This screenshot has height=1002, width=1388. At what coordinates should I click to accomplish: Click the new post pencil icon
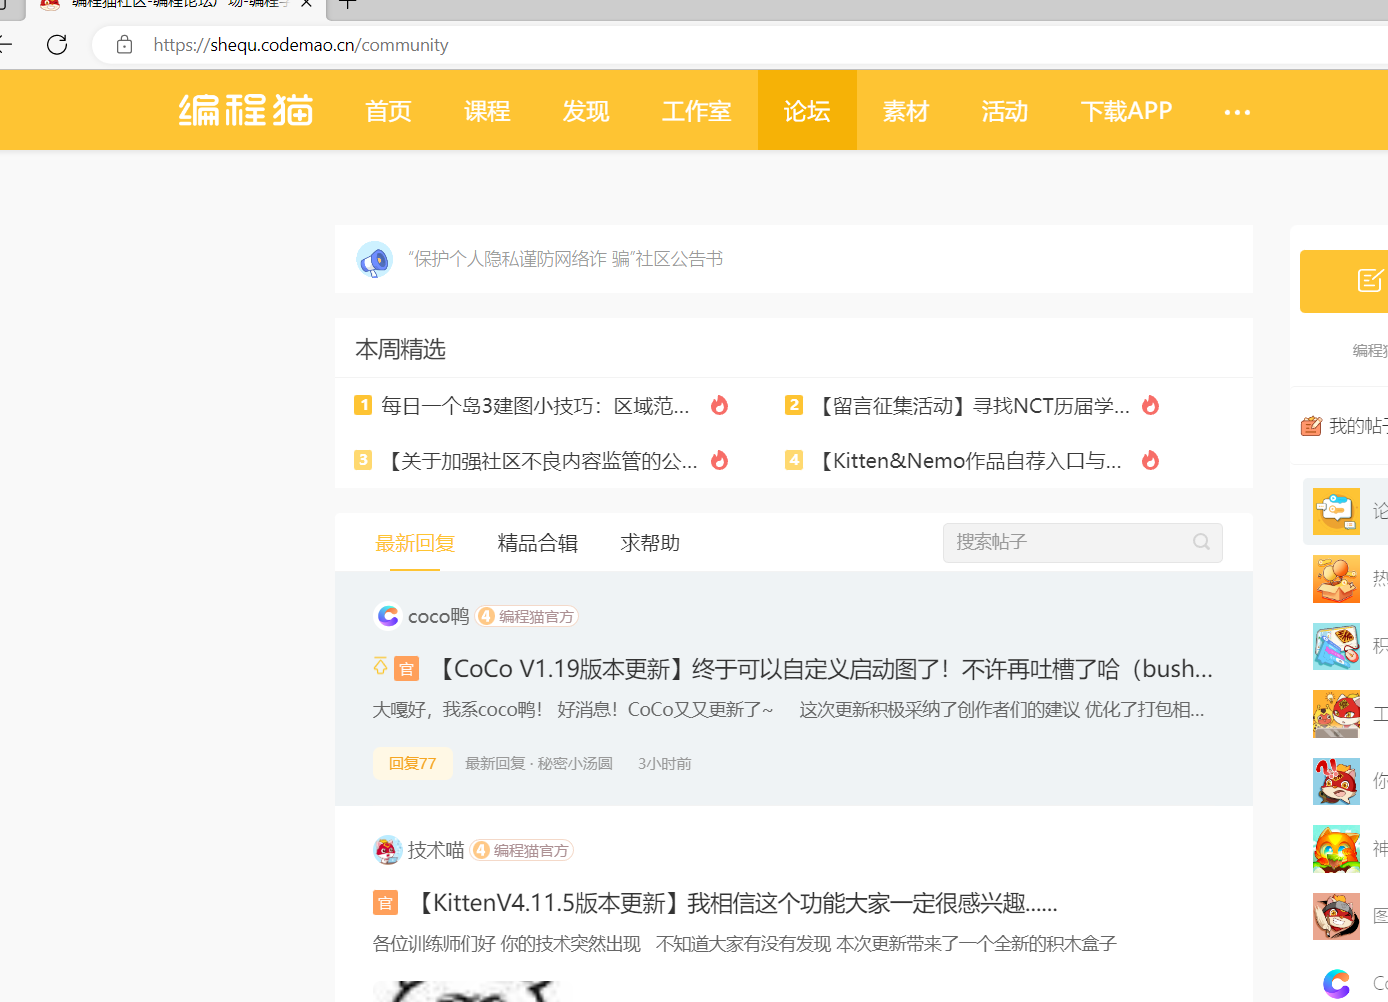coord(1370,280)
